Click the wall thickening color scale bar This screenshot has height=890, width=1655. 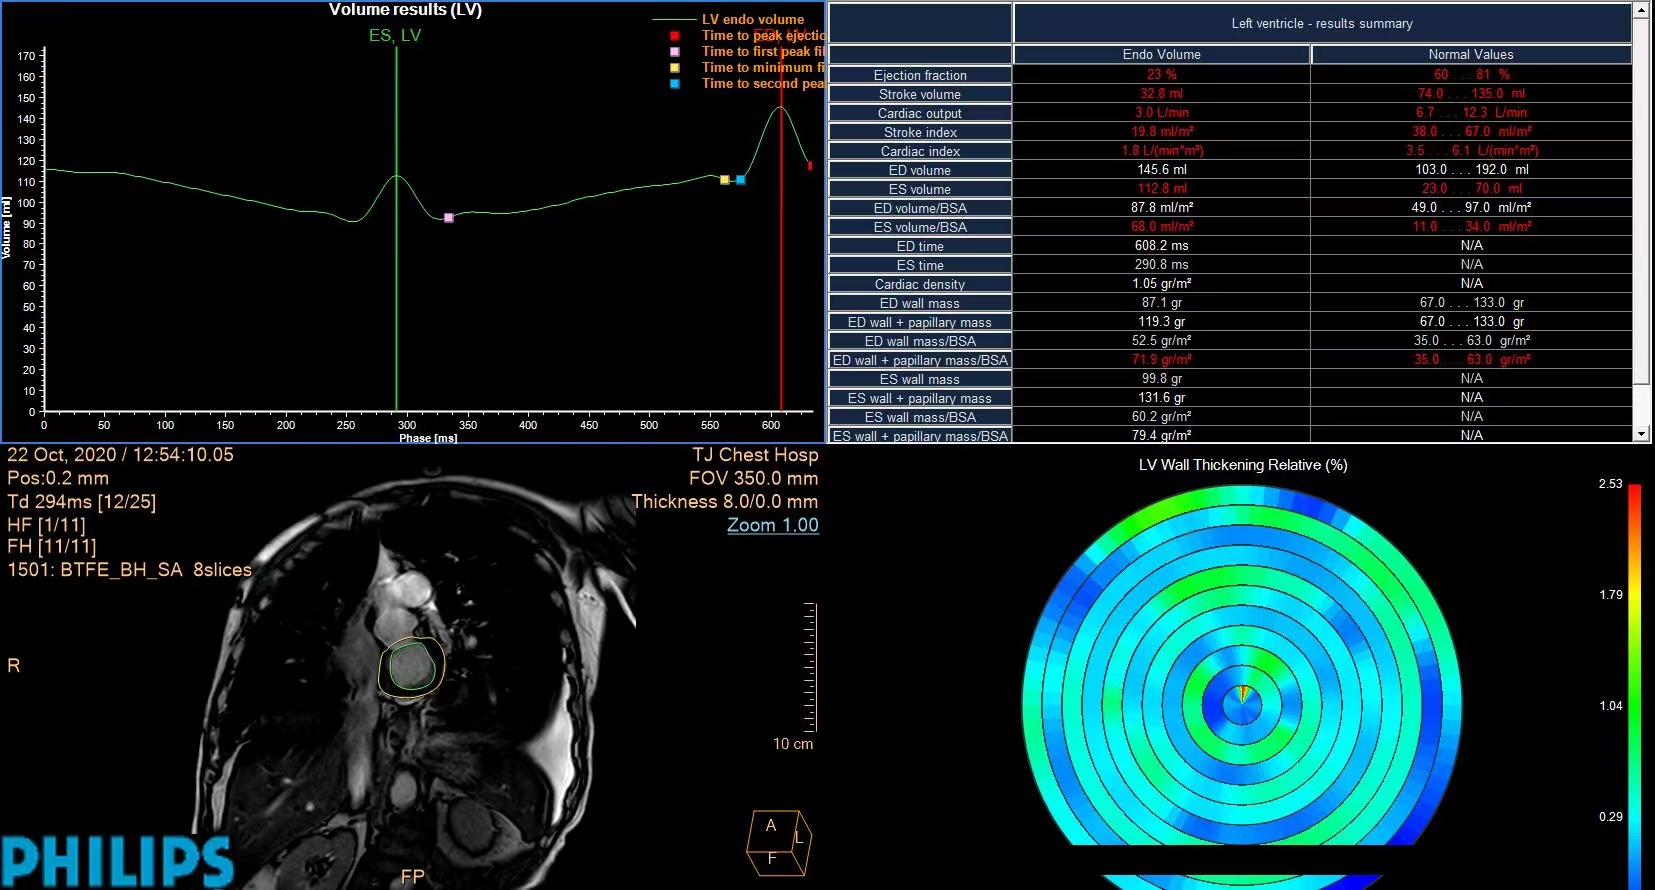click(1634, 680)
